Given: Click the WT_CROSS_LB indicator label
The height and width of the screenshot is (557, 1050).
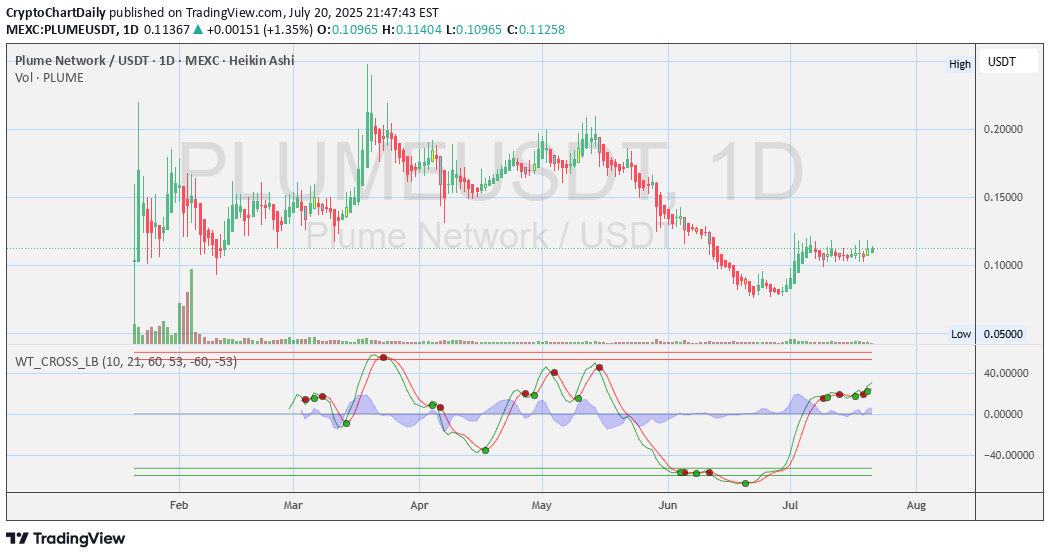Looking at the screenshot, I should pyautogui.click(x=126, y=362).
